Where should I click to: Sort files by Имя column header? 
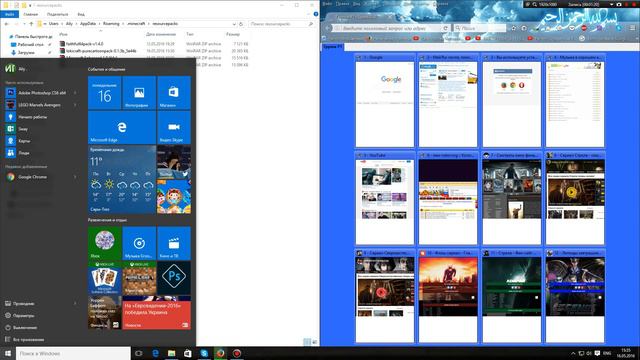pyautogui.click(x=63, y=34)
